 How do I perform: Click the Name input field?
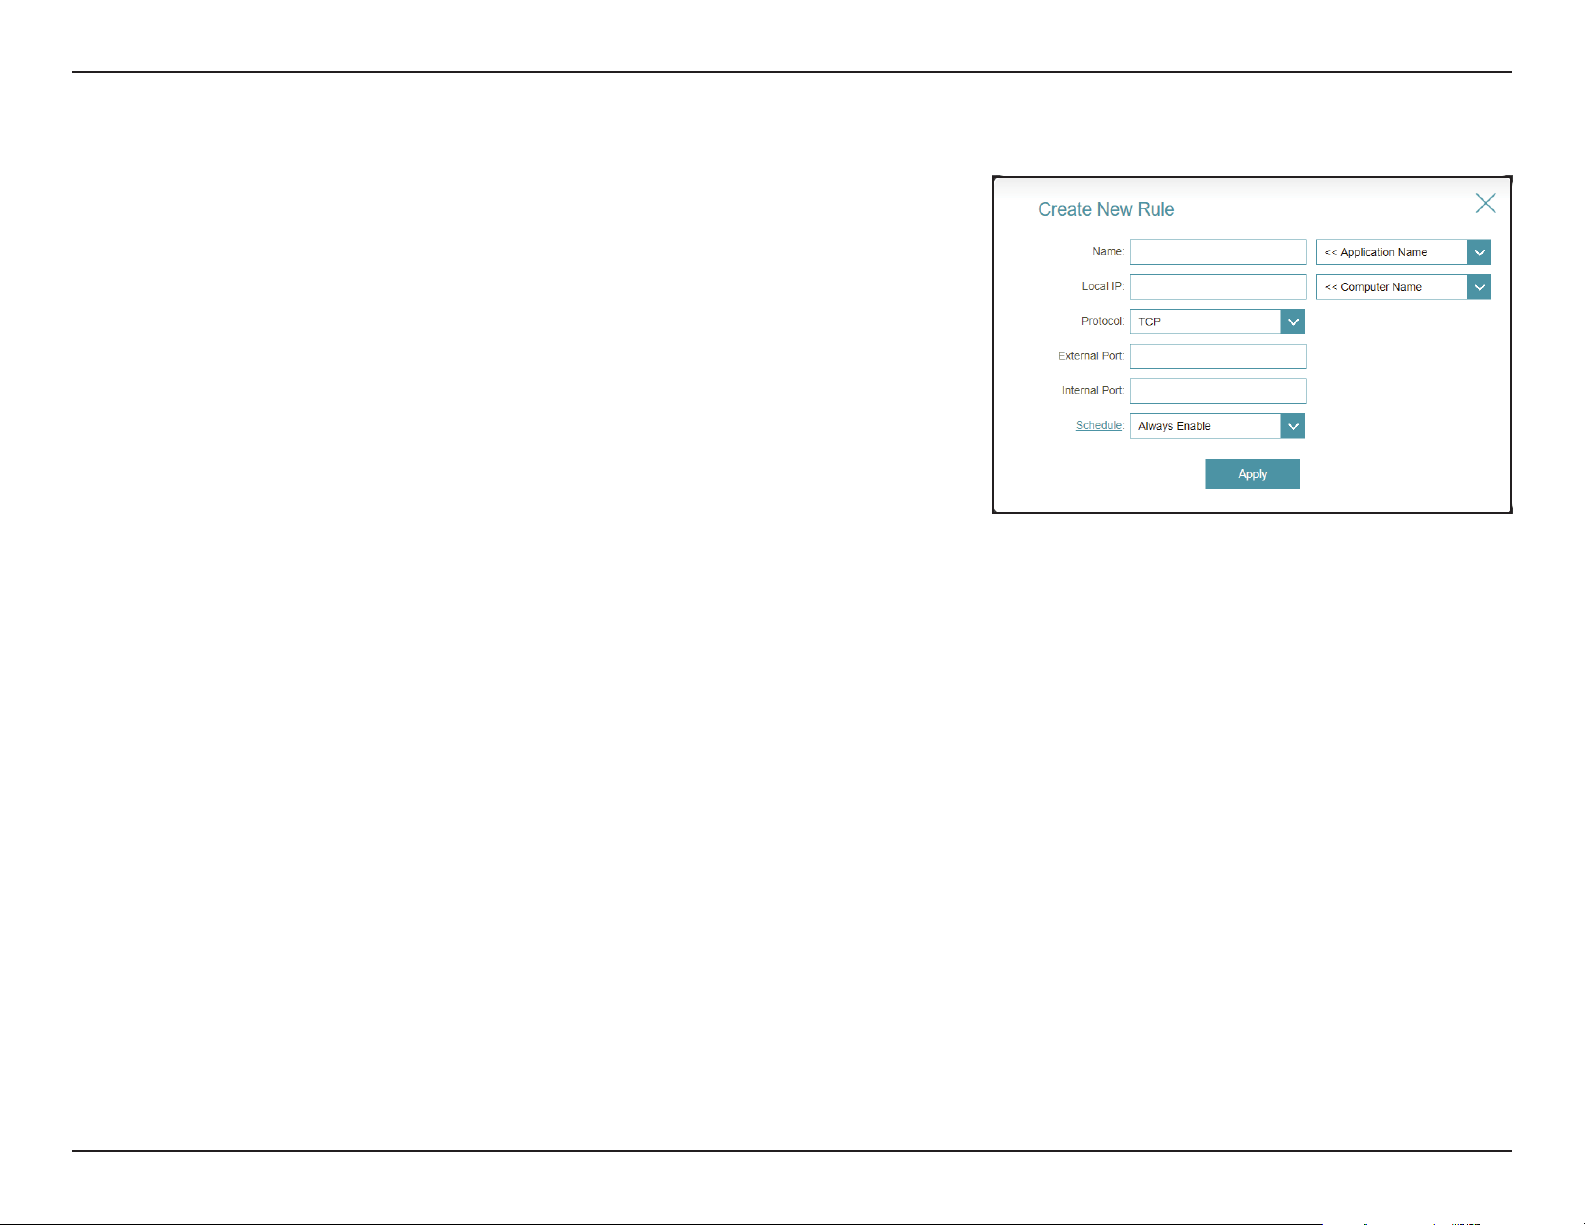pyautogui.click(x=1218, y=252)
